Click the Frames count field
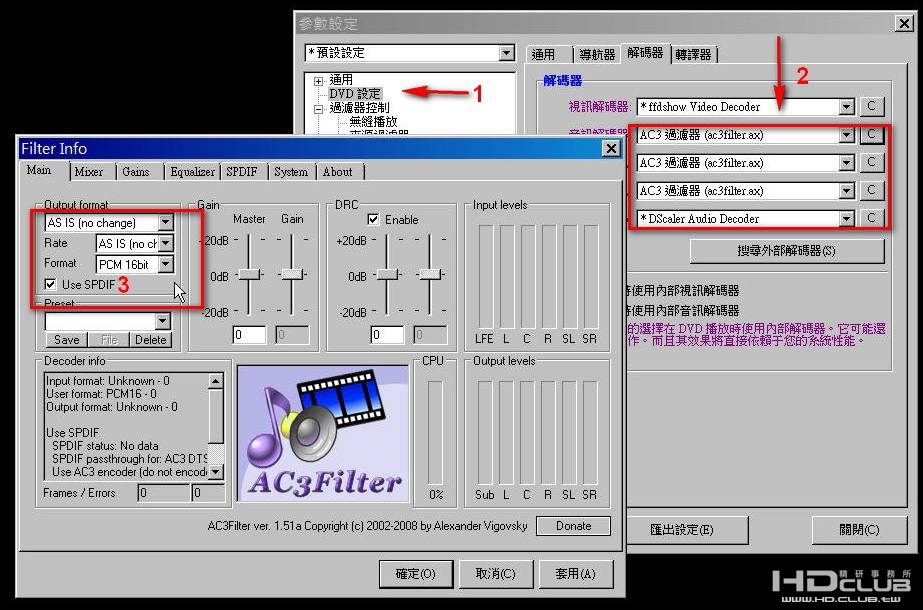Screen dimensions: 923x610 point(164,493)
